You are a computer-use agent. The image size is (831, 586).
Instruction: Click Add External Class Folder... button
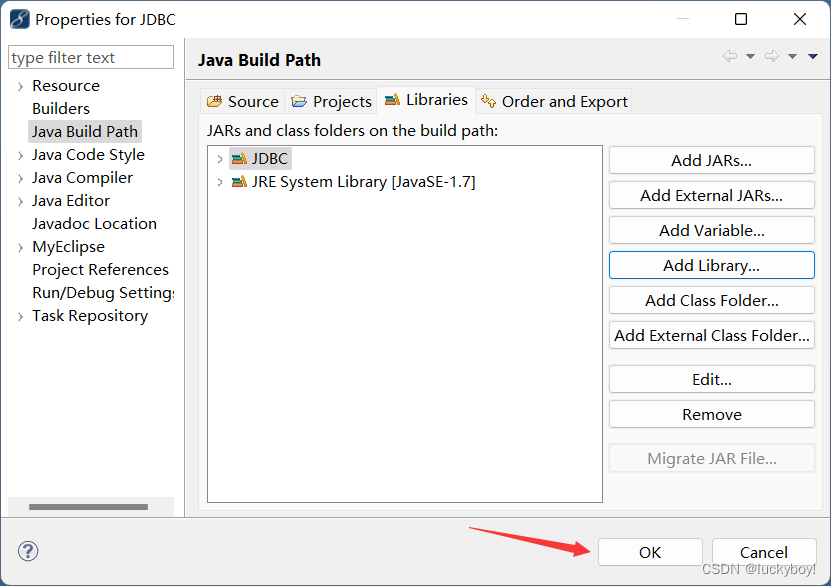click(x=711, y=335)
